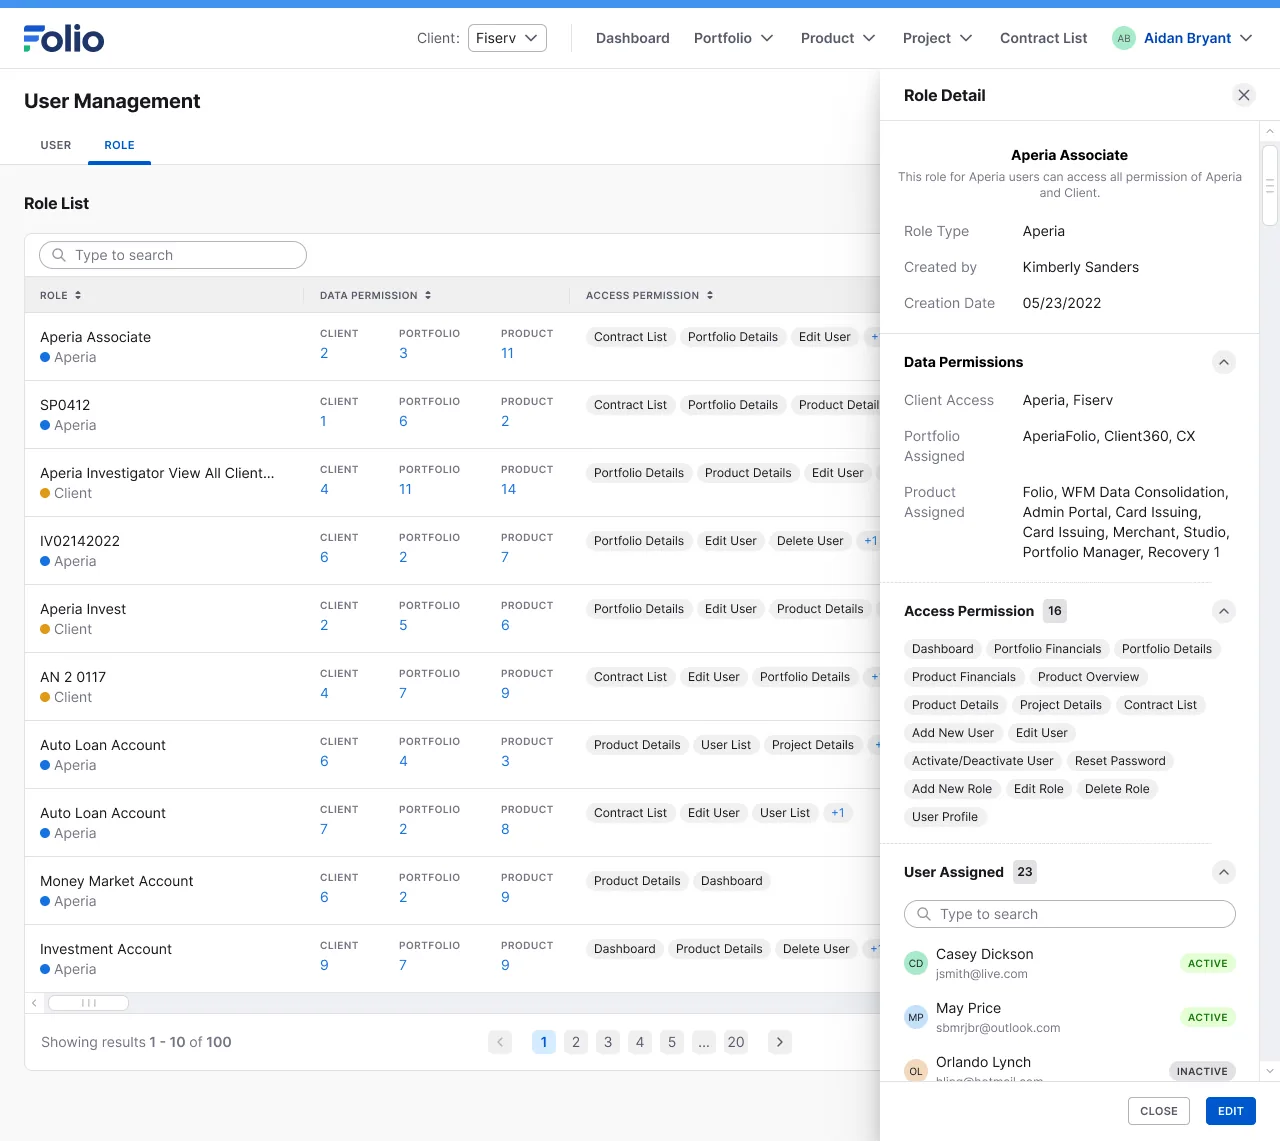This screenshot has width=1280, height=1141.
Task: Go to next page of results
Action: click(x=780, y=1042)
